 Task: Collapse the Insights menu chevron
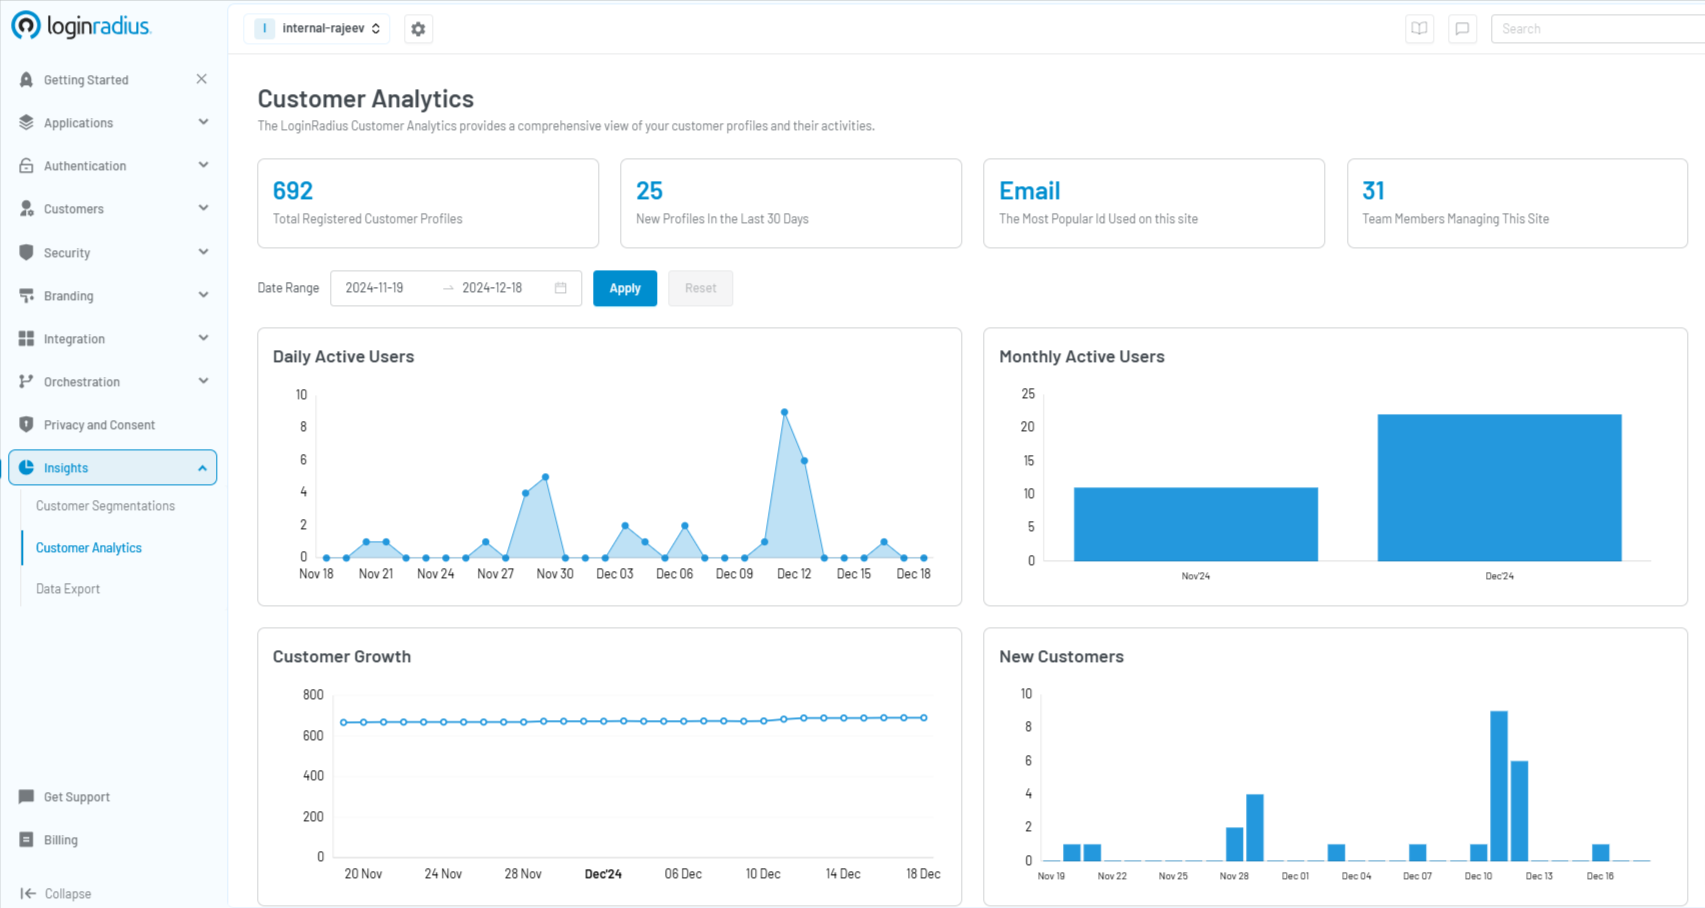point(203,468)
